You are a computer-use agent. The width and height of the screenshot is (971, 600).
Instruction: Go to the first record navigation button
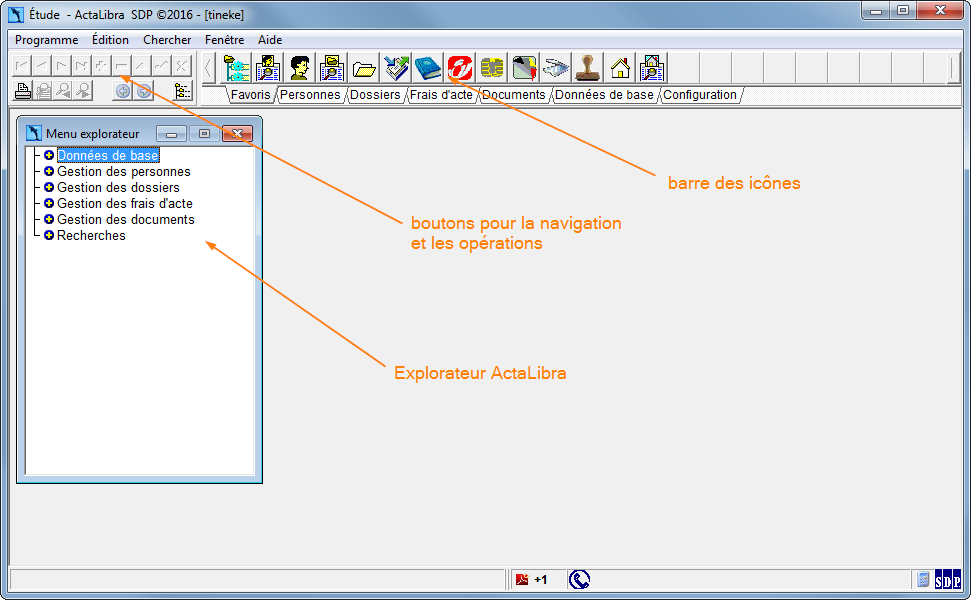22,66
